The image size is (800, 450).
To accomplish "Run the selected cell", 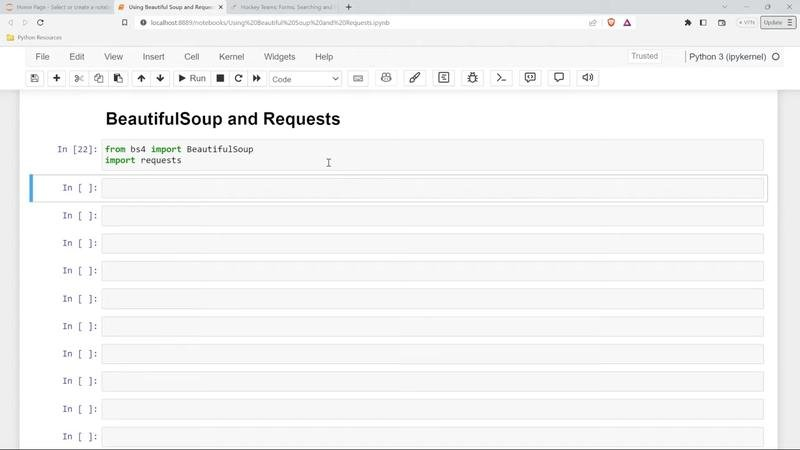I will pyautogui.click(x=192, y=78).
